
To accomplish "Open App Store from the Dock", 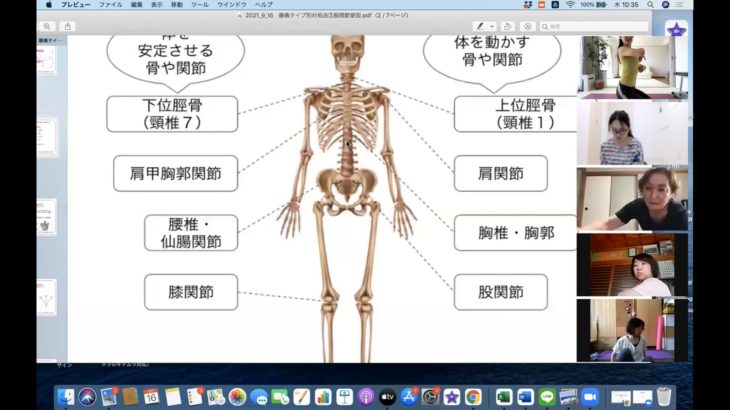I will pyautogui.click(x=409, y=397).
